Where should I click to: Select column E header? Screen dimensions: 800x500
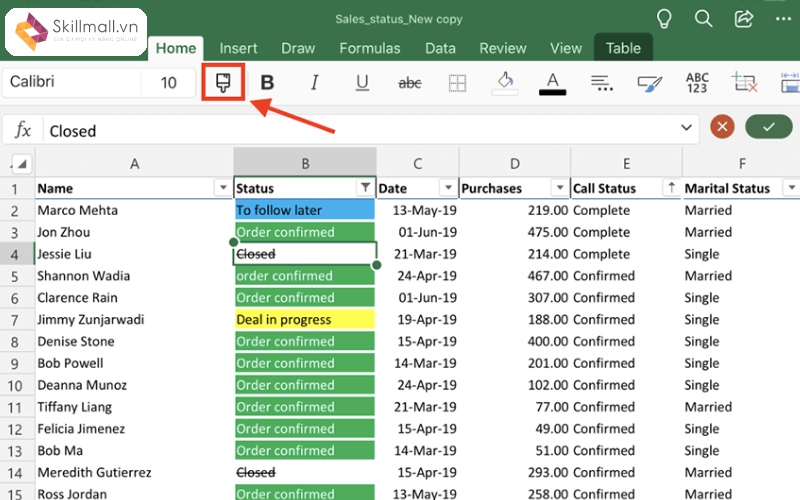[x=626, y=164]
